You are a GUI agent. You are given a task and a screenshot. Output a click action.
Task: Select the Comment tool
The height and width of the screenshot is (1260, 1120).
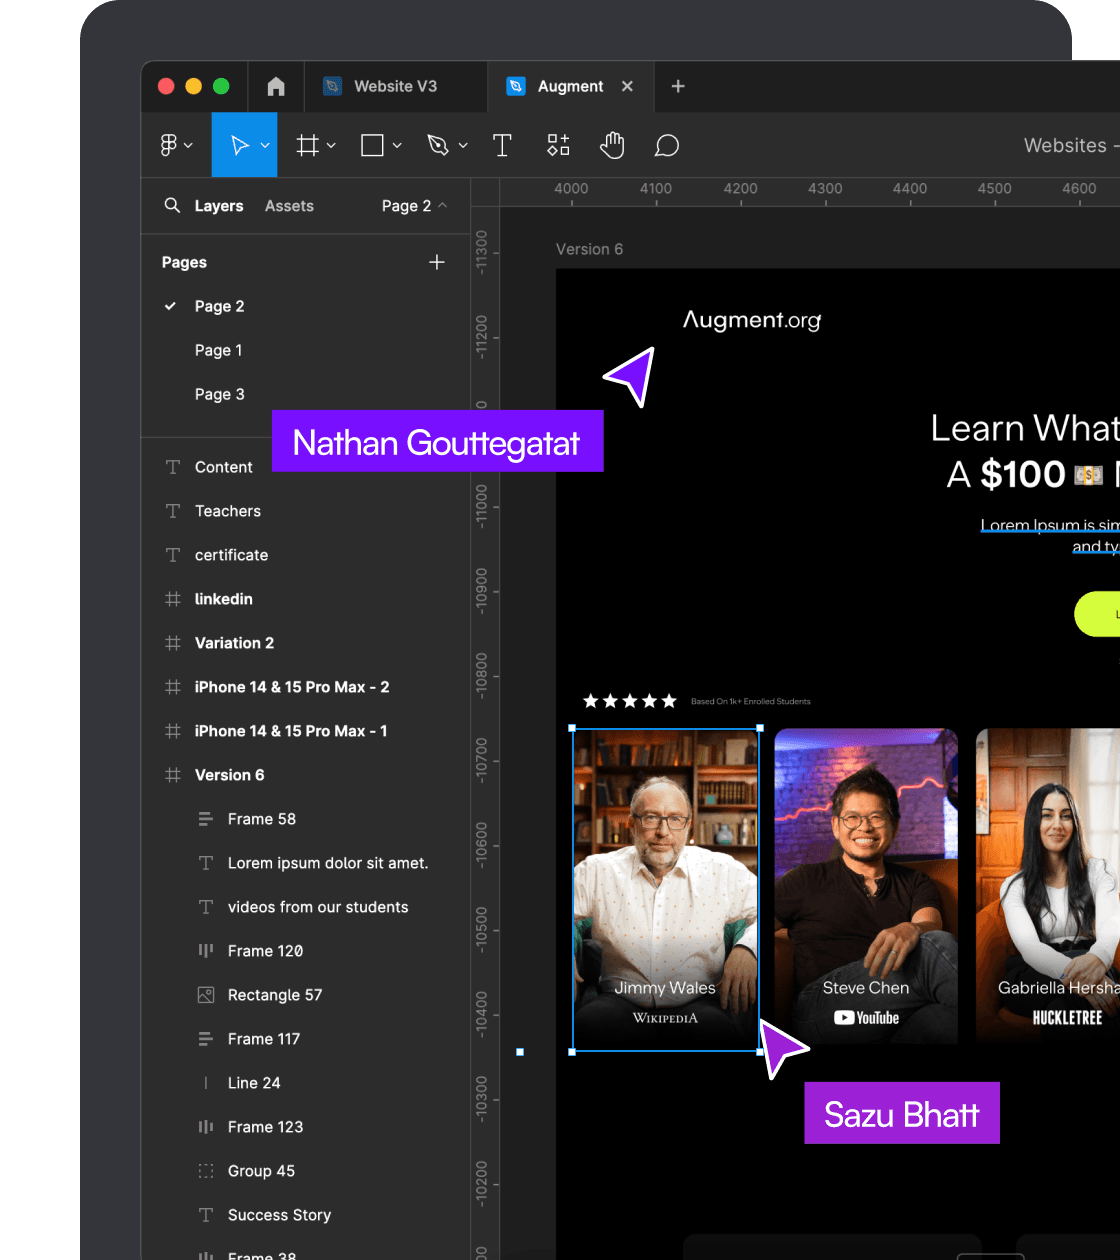coord(667,146)
